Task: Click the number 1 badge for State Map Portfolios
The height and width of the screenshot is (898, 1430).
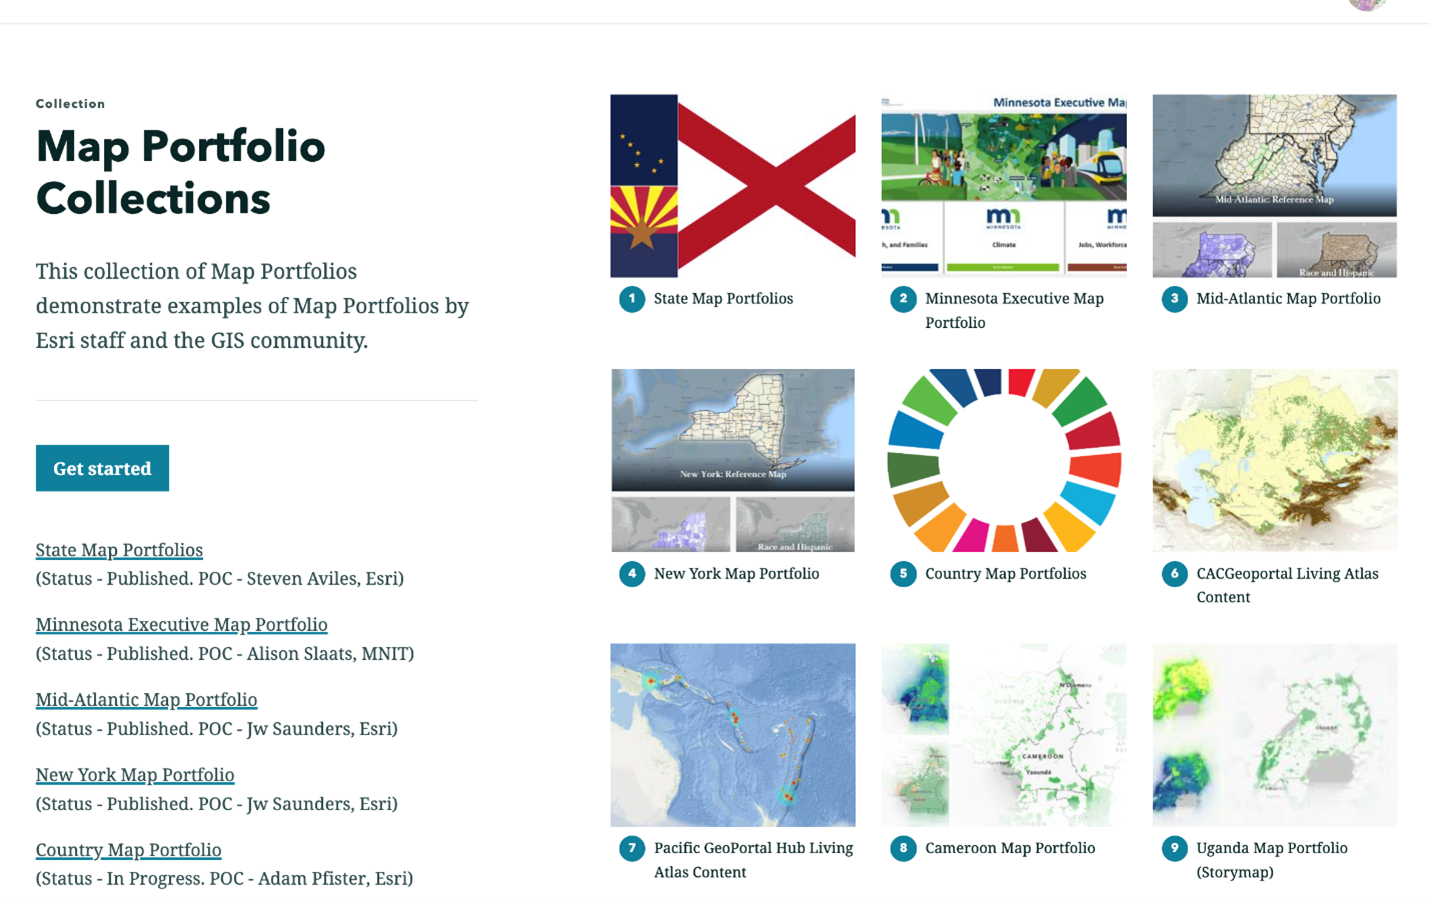Action: (x=632, y=299)
